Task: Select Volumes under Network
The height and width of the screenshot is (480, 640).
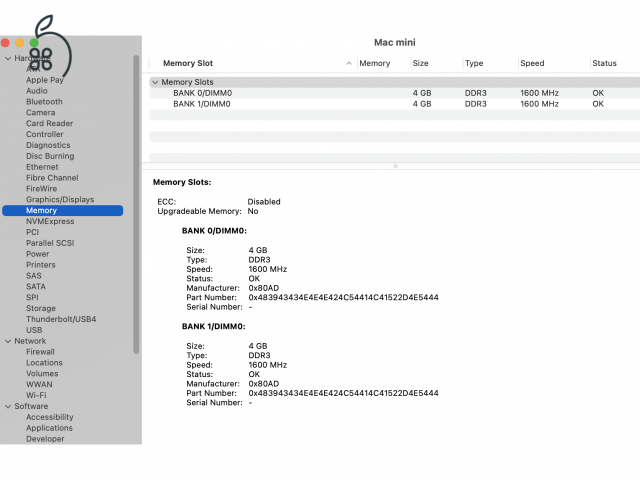Action: coord(42,374)
